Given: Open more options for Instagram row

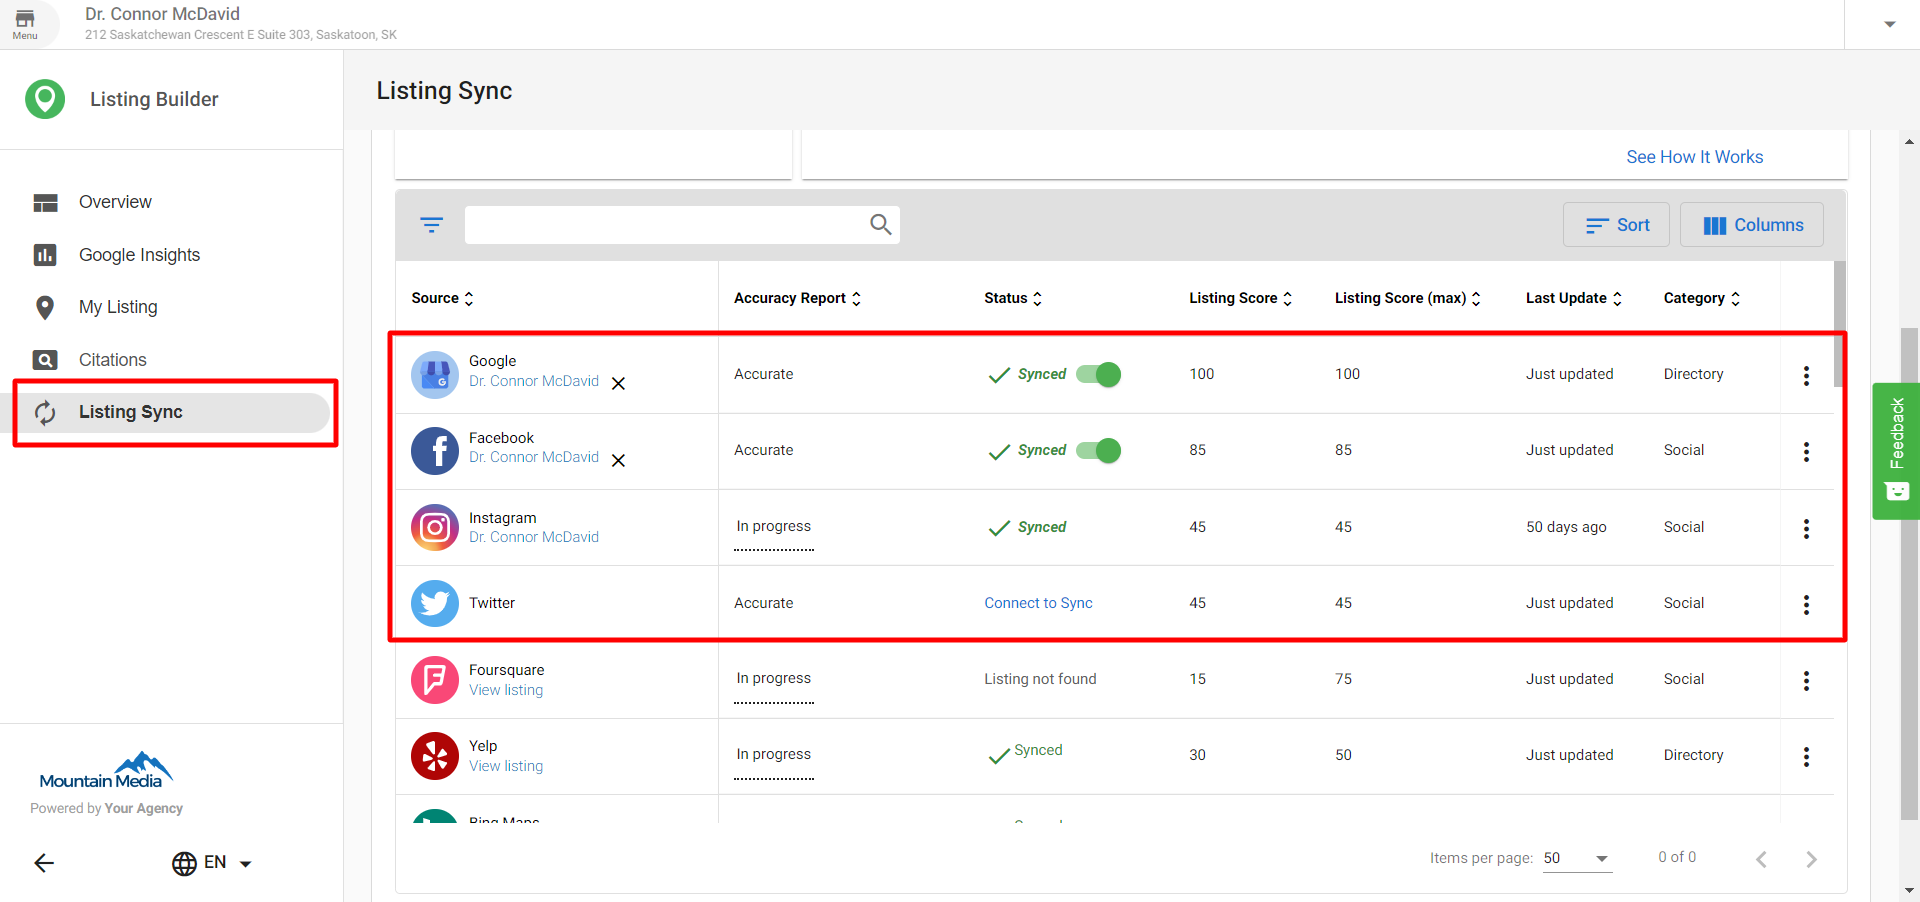Looking at the screenshot, I should click(x=1806, y=528).
